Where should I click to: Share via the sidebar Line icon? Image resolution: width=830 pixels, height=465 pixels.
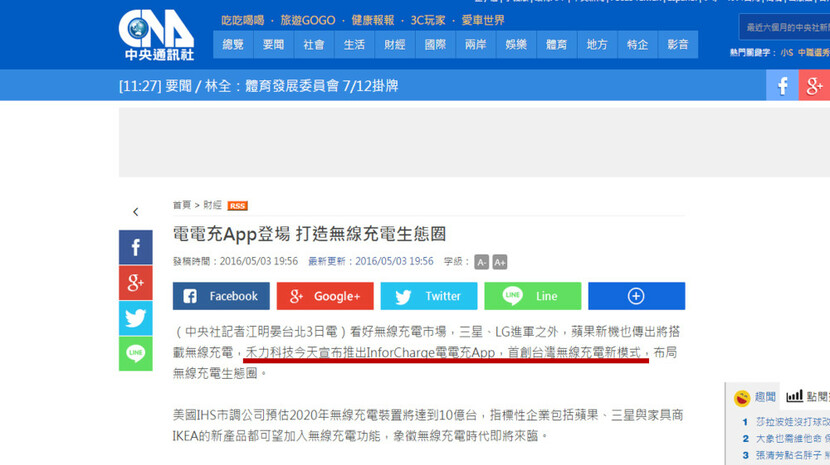(136, 353)
